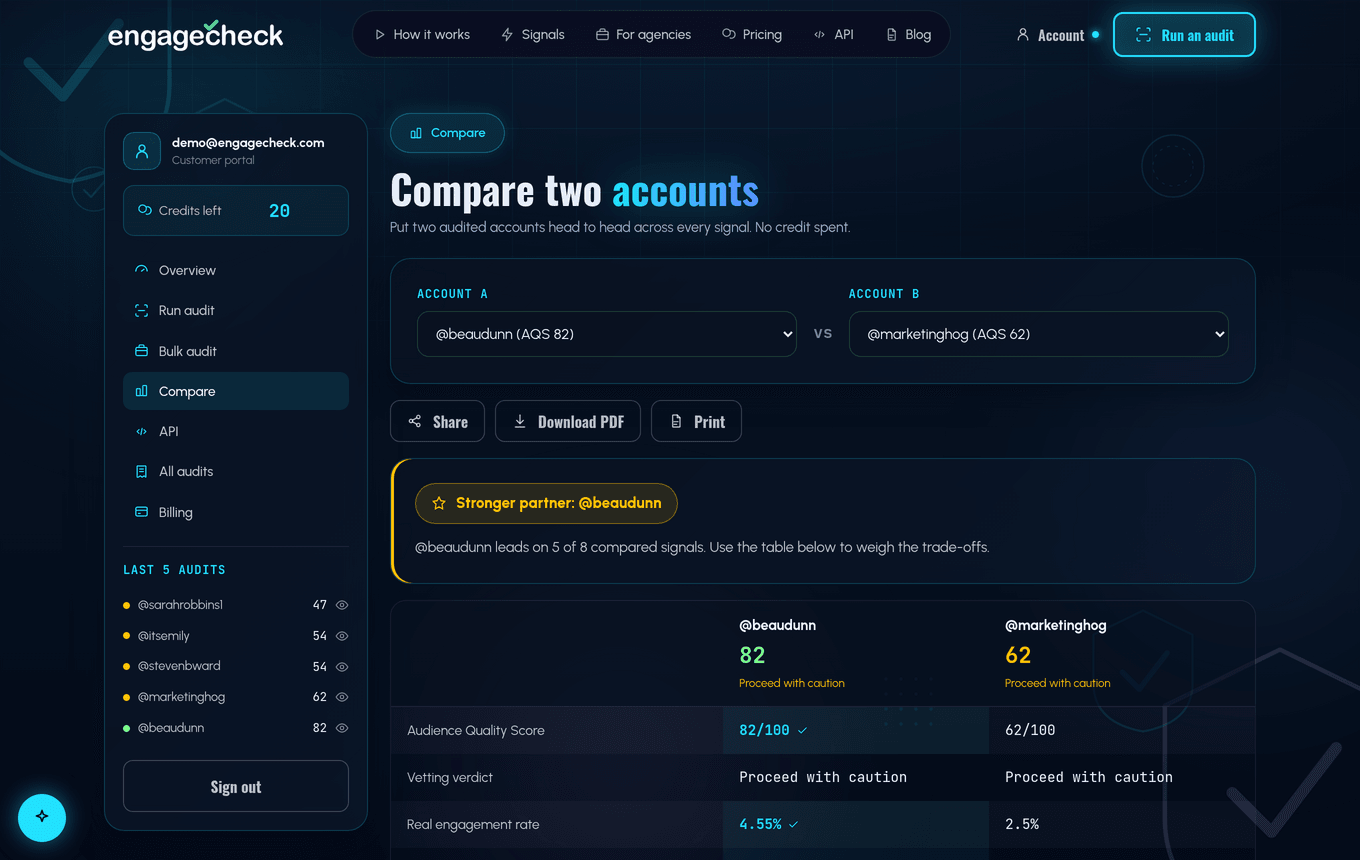The height and width of the screenshot is (860, 1360).
Task: Click the Sign out button
Action: pyautogui.click(x=236, y=786)
